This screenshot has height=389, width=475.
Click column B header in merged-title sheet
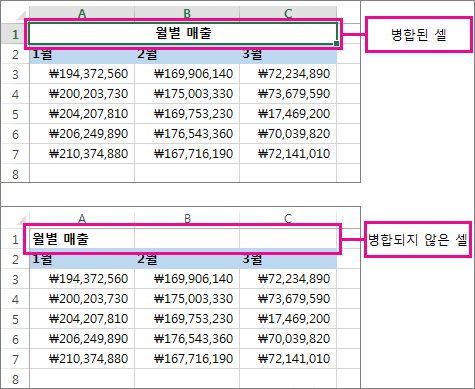coord(187,13)
